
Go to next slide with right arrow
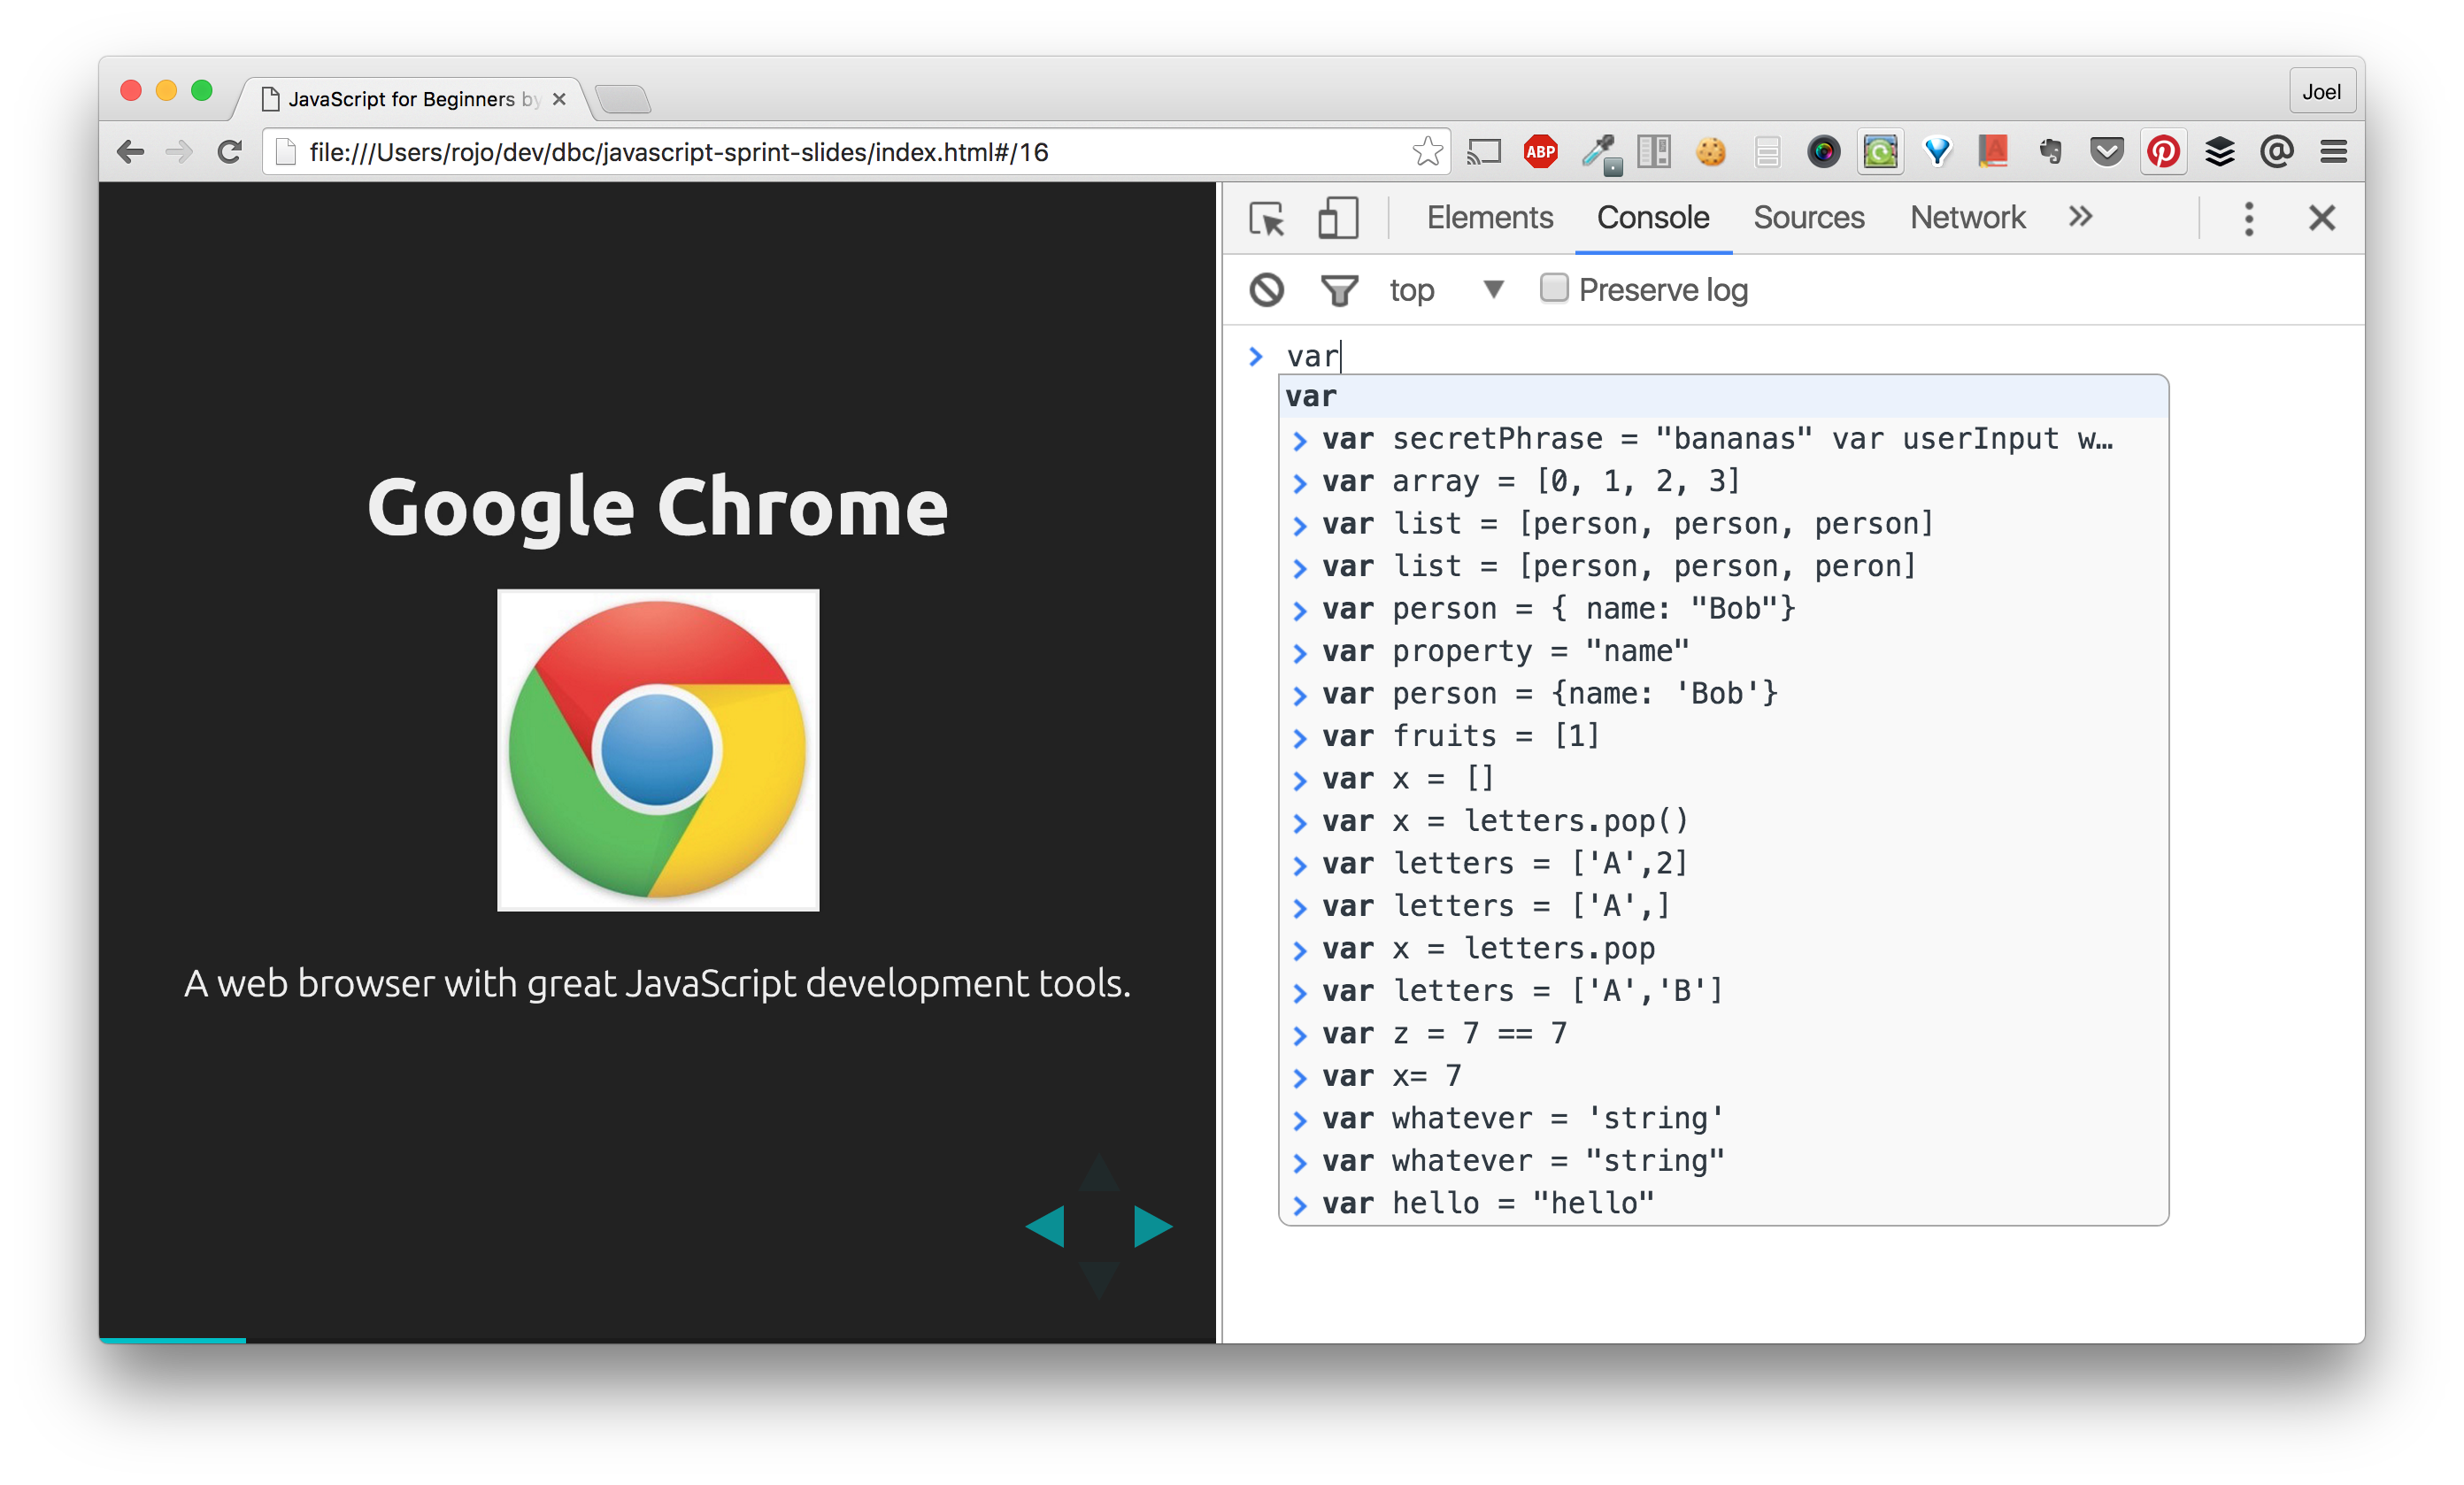point(1152,1227)
